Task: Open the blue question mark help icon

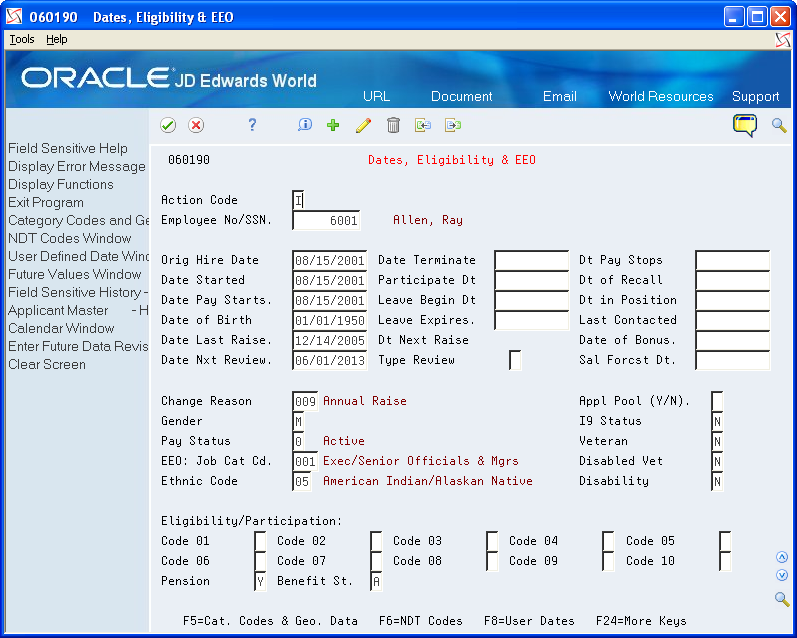Action: pos(252,125)
